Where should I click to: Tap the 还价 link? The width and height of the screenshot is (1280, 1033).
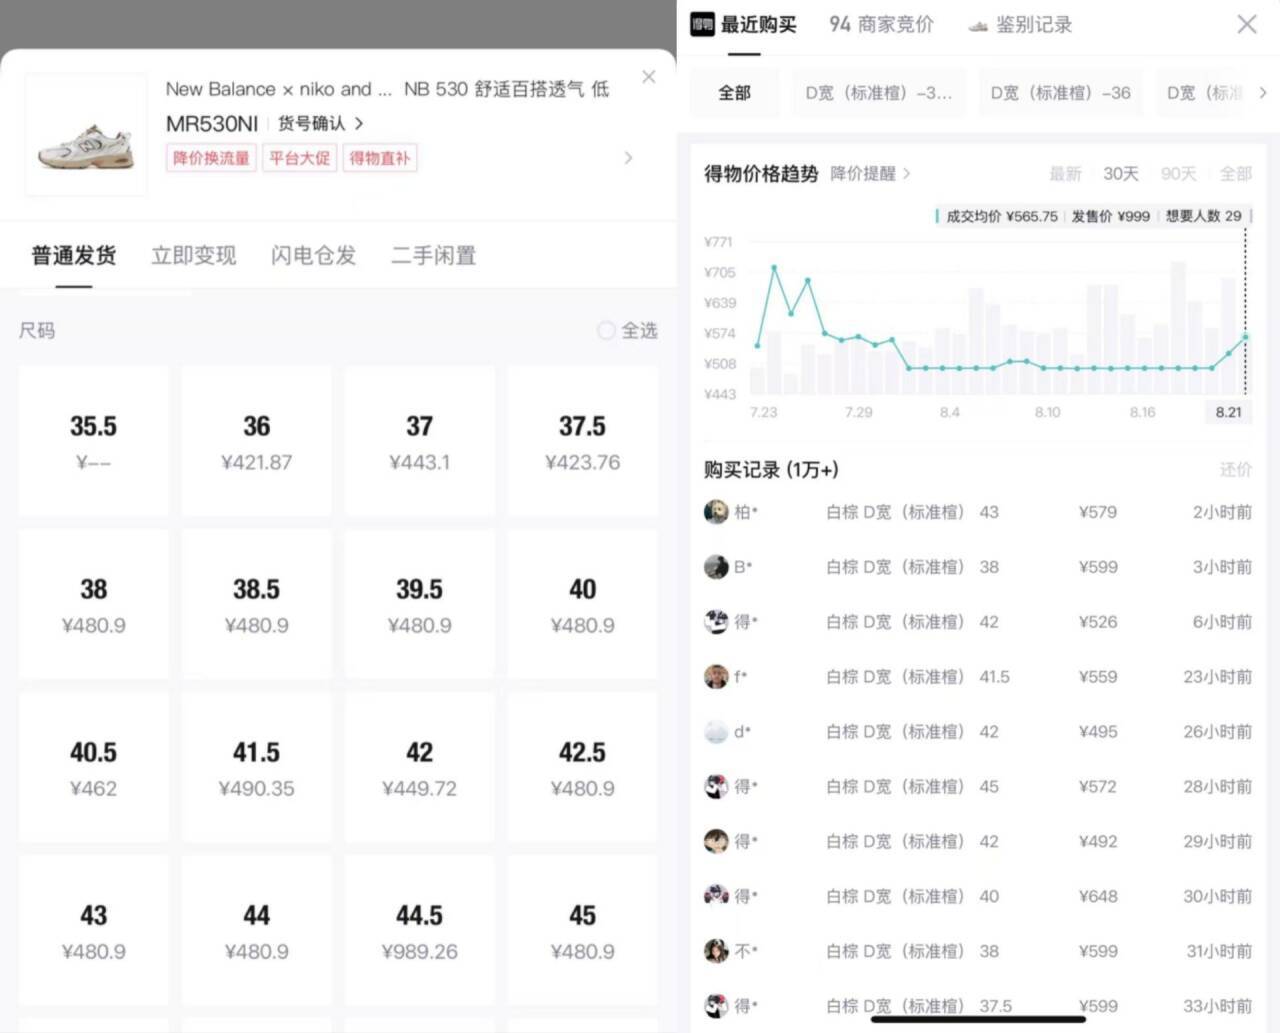1236,469
